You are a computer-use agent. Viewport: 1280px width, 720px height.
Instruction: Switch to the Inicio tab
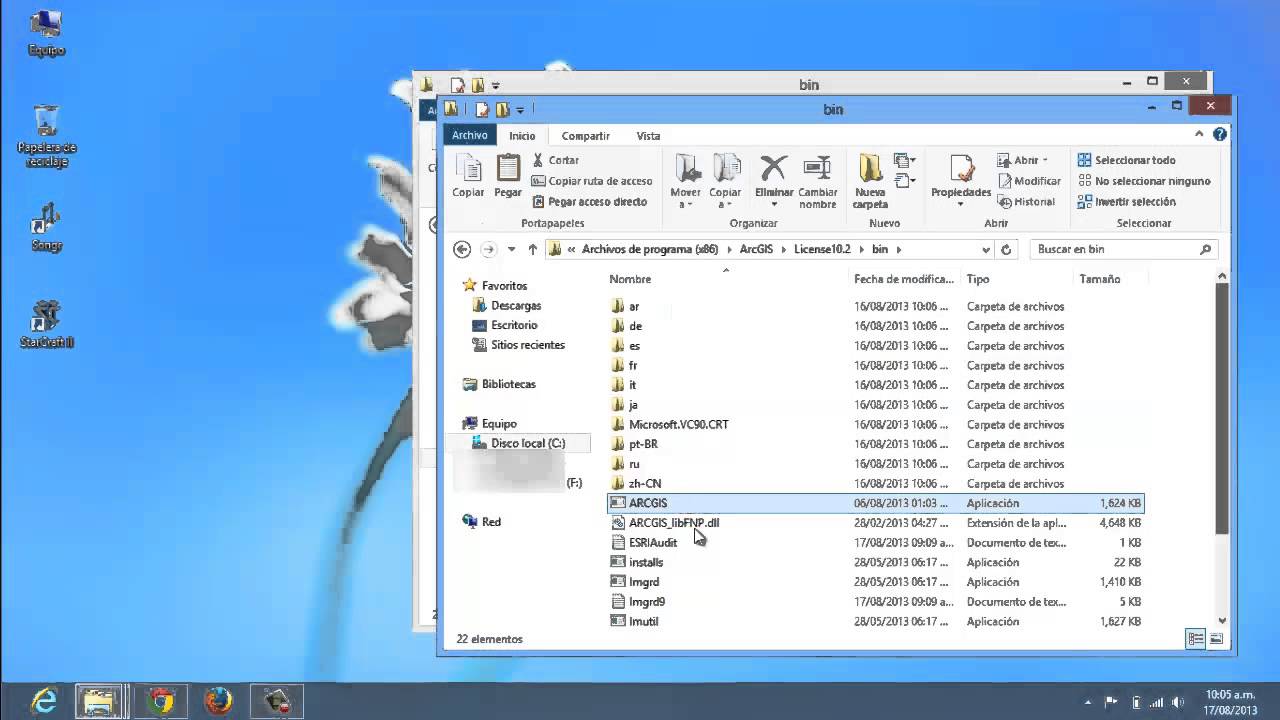tap(522, 135)
